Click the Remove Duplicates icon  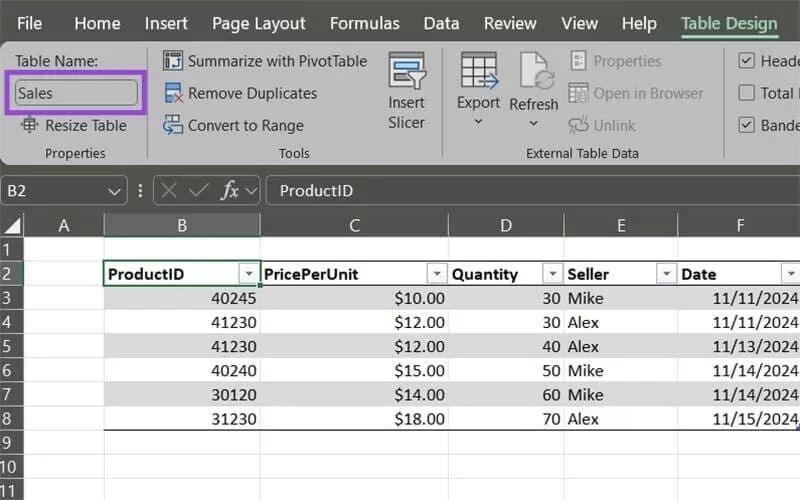click(x=173, y=93)
